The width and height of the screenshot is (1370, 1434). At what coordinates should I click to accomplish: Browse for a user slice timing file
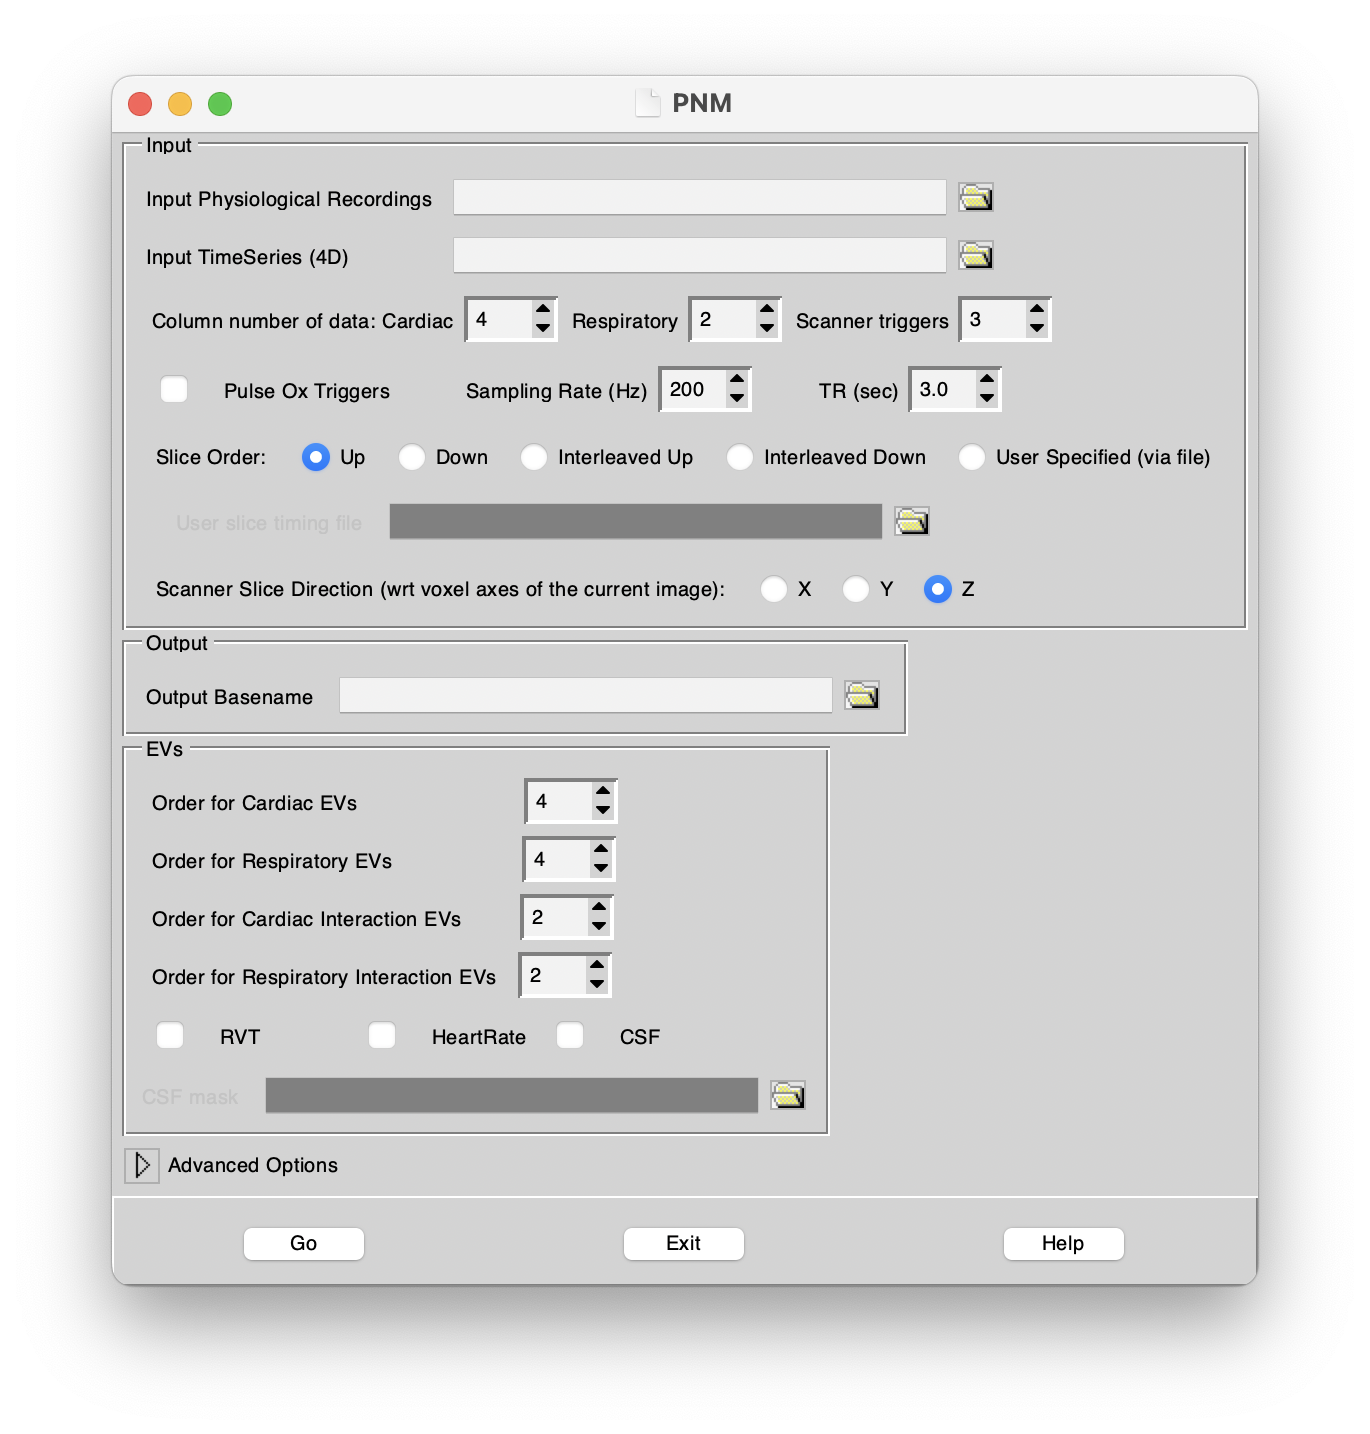(911, 521)
